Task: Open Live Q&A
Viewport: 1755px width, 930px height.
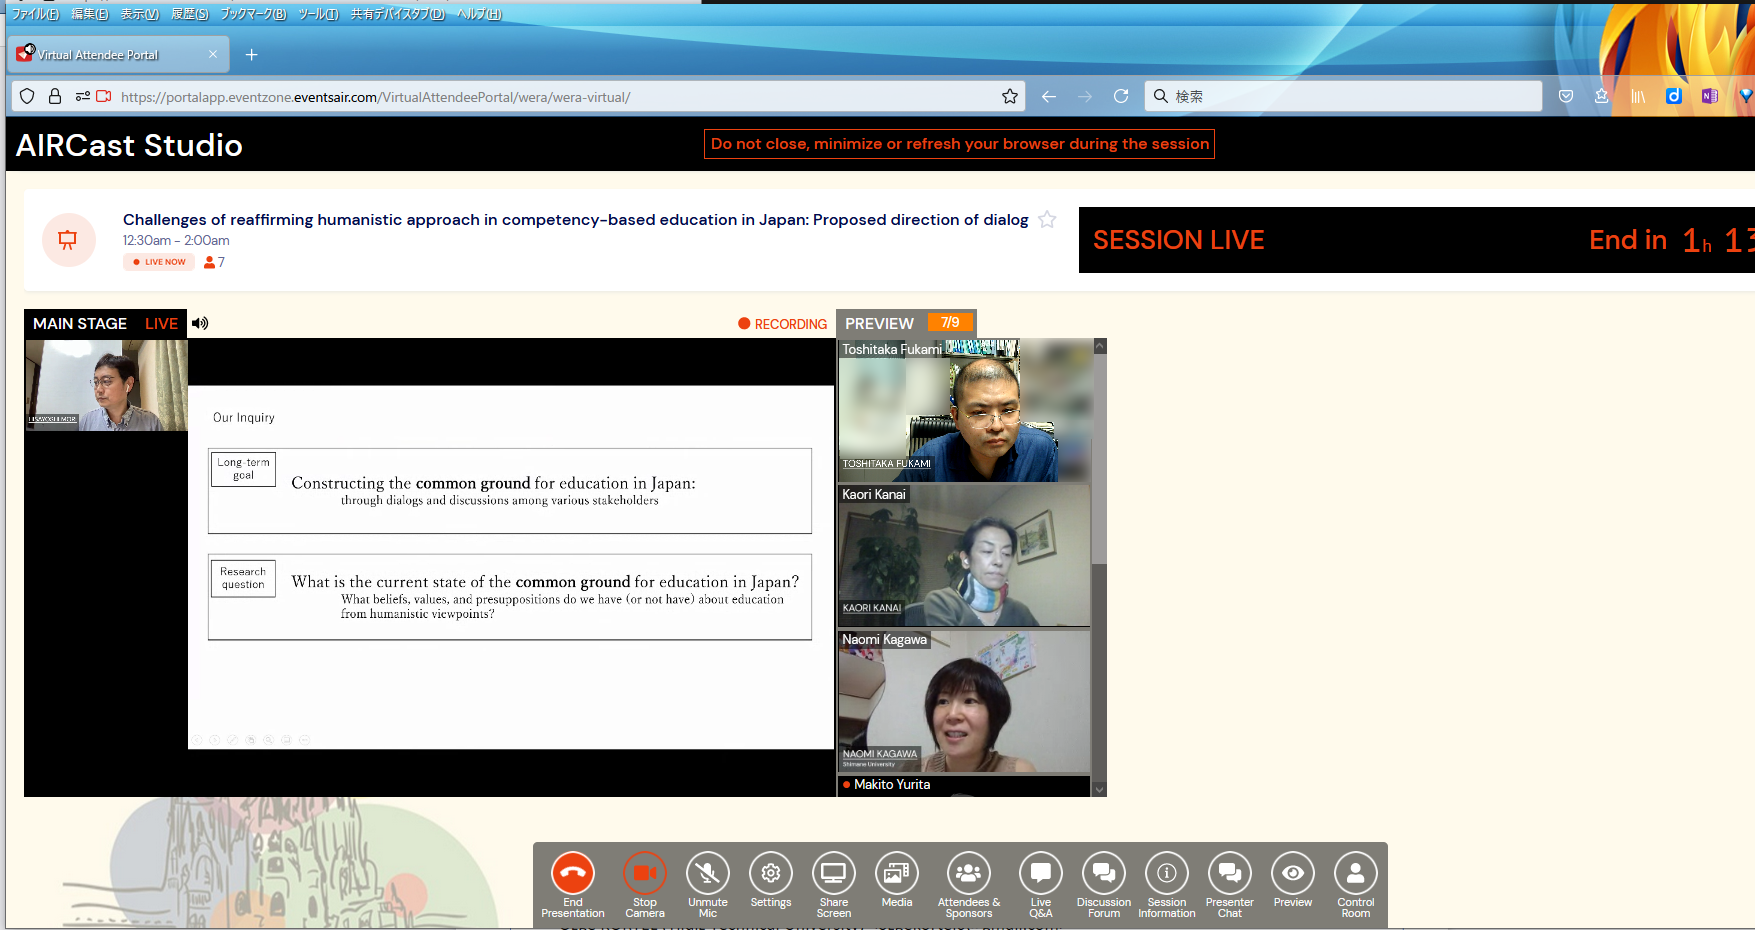Action: click(1040, 874)
